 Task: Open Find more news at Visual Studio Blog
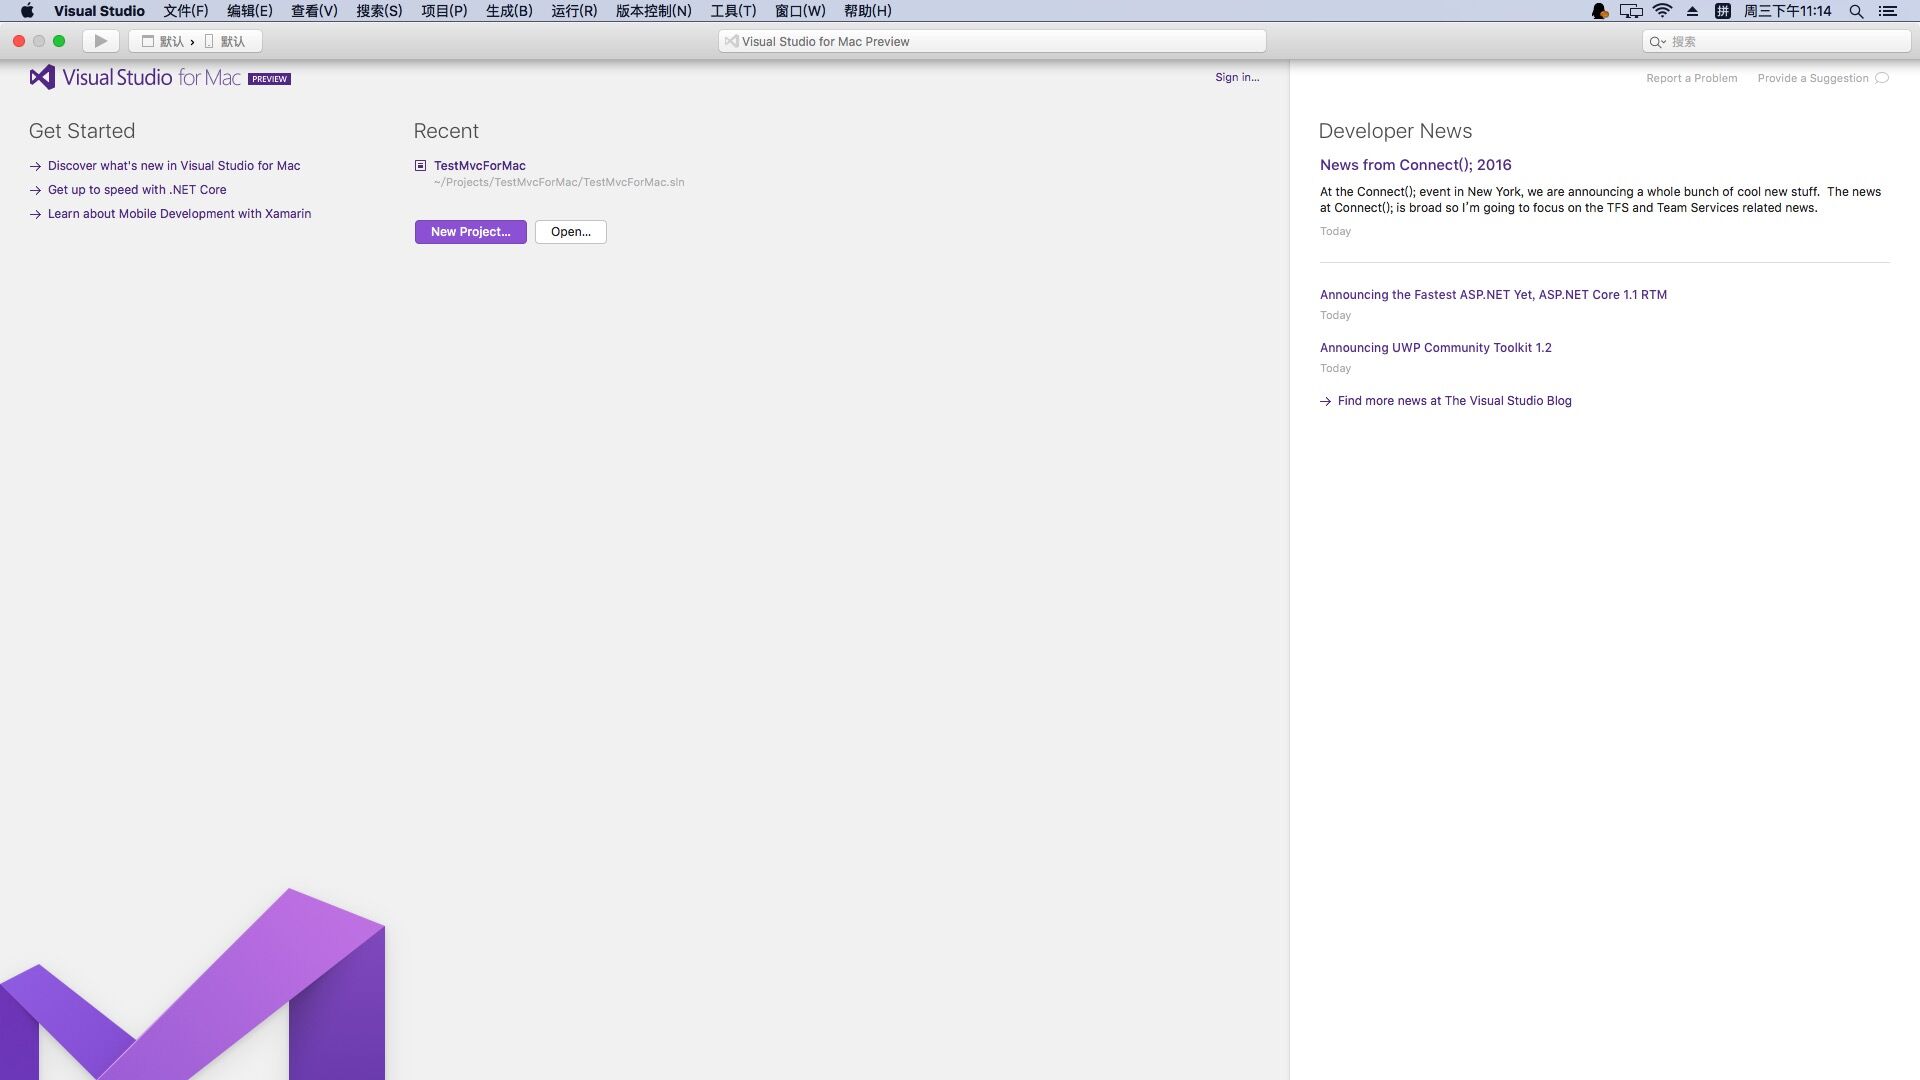1454,401
